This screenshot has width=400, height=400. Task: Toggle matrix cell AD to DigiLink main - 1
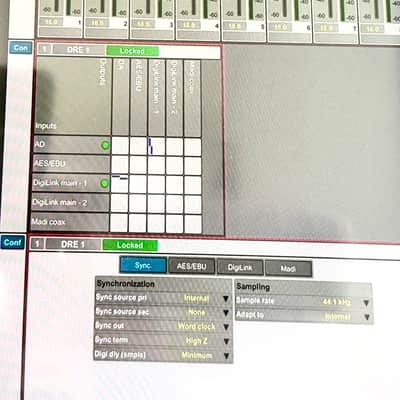tap(156, 147)
